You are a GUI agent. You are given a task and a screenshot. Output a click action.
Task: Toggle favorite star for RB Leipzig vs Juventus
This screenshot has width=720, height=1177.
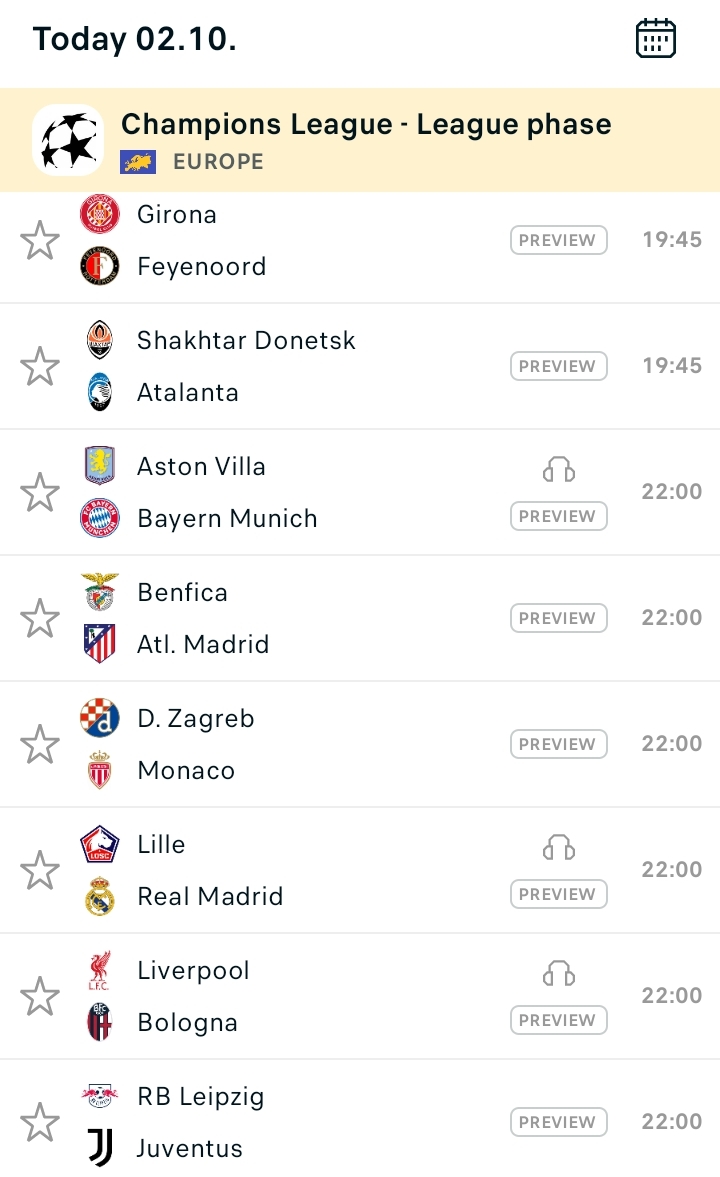[x=40, y=1123]
